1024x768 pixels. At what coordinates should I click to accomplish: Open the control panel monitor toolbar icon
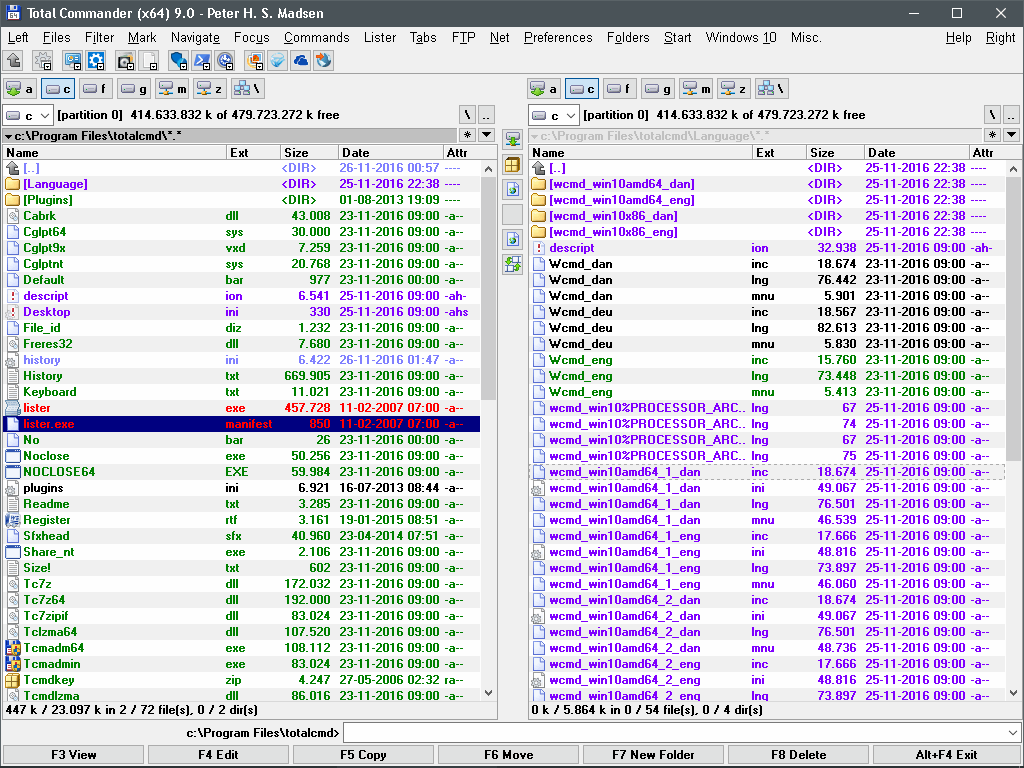tap(72, 61)
